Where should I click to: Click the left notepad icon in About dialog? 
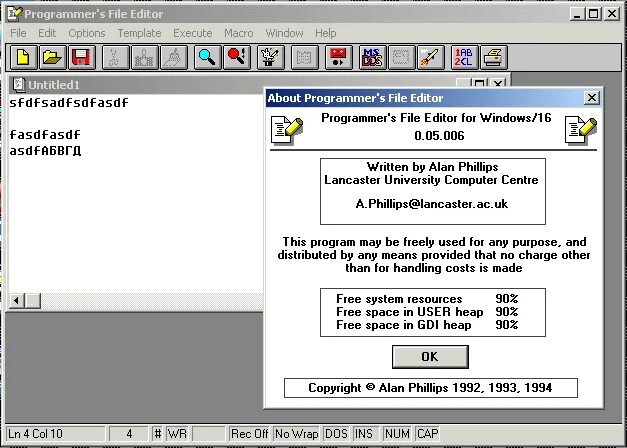286,130
